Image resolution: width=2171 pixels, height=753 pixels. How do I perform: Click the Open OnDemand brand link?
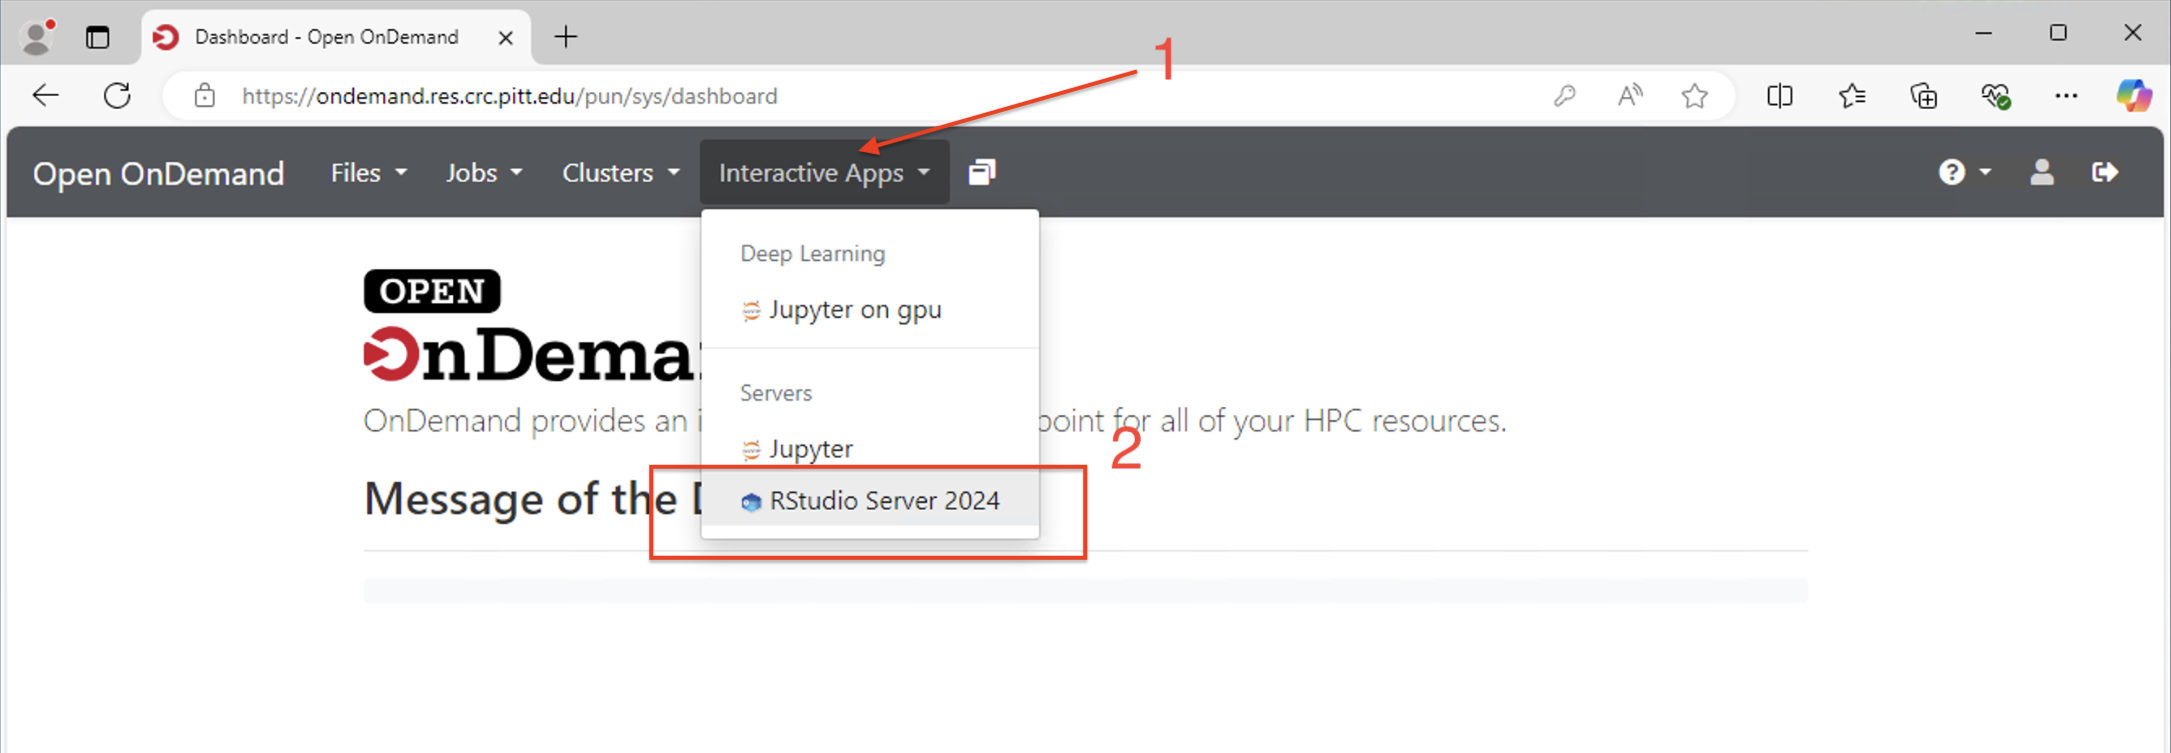[158, 173]
